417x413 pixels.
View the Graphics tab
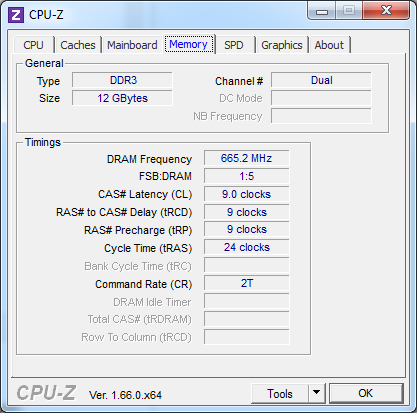point(282,45)
